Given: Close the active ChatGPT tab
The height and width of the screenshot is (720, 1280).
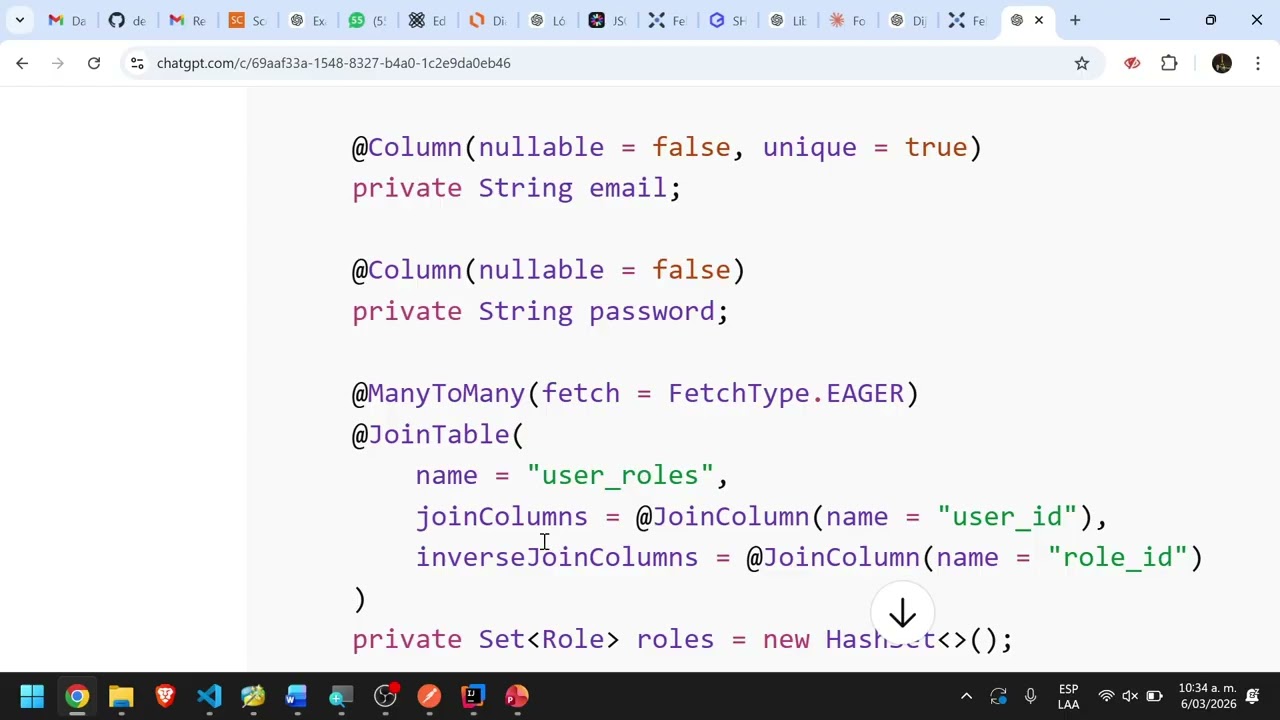Looking at the screenshot, I should coord(1038,20).
